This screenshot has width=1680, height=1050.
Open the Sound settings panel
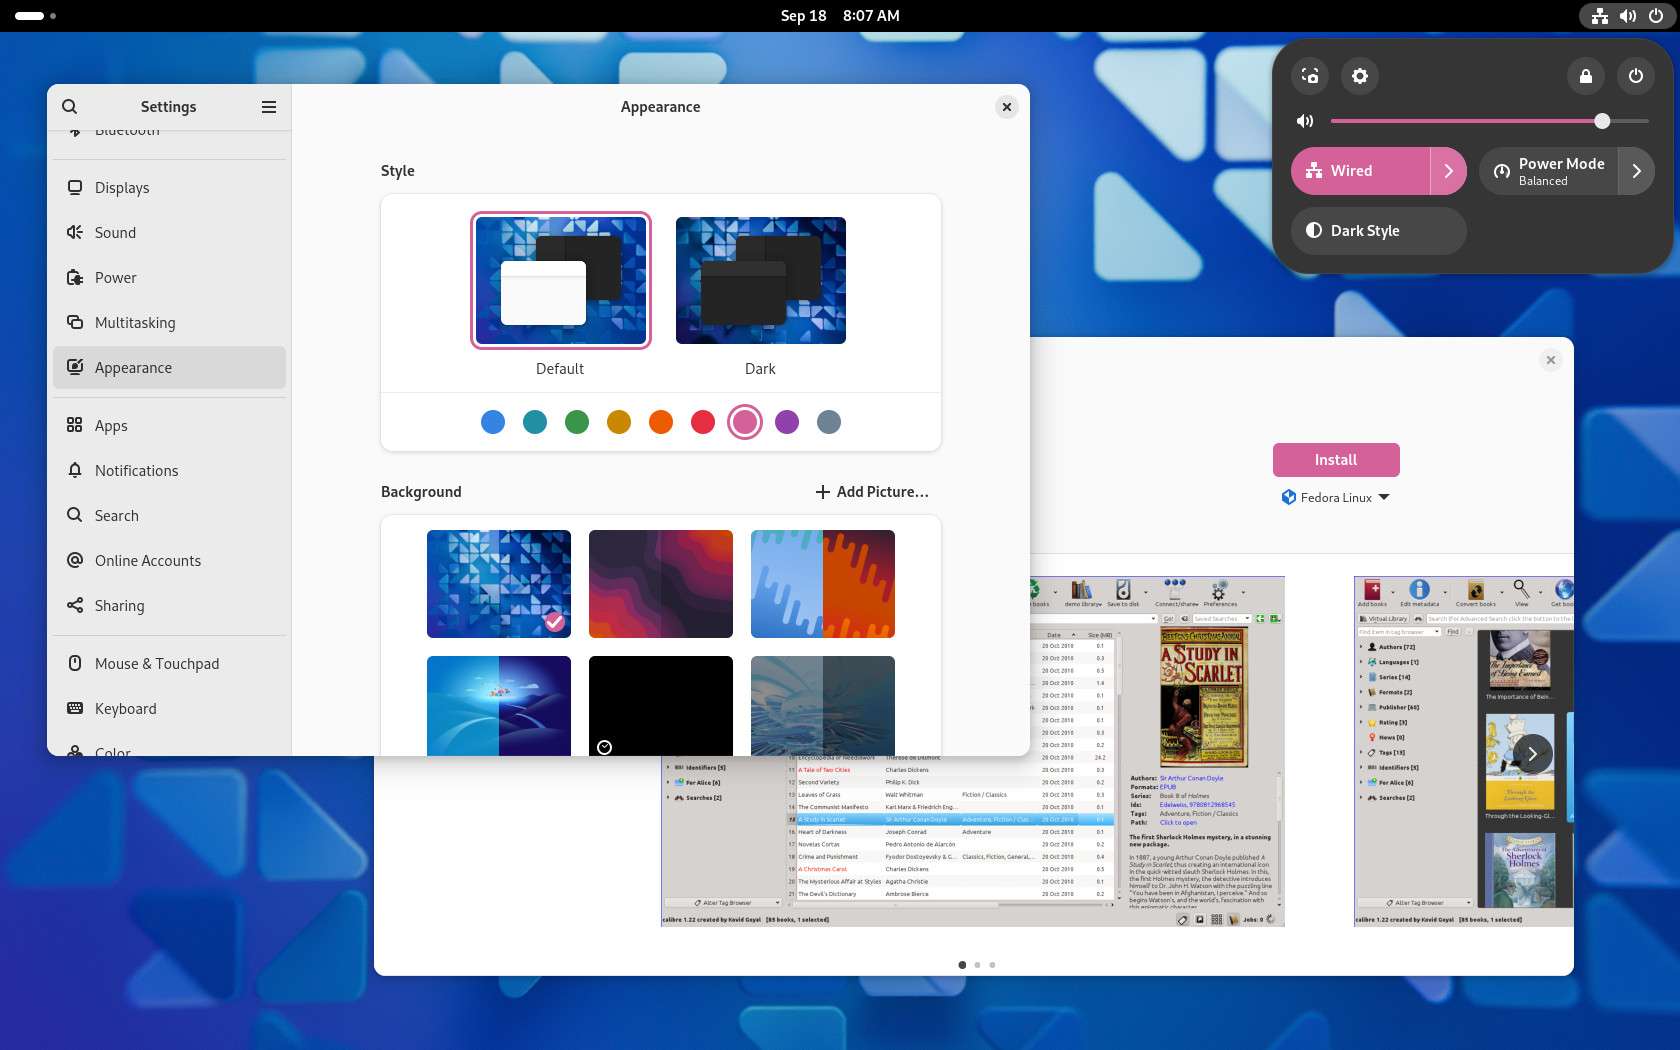click(115, 233)
